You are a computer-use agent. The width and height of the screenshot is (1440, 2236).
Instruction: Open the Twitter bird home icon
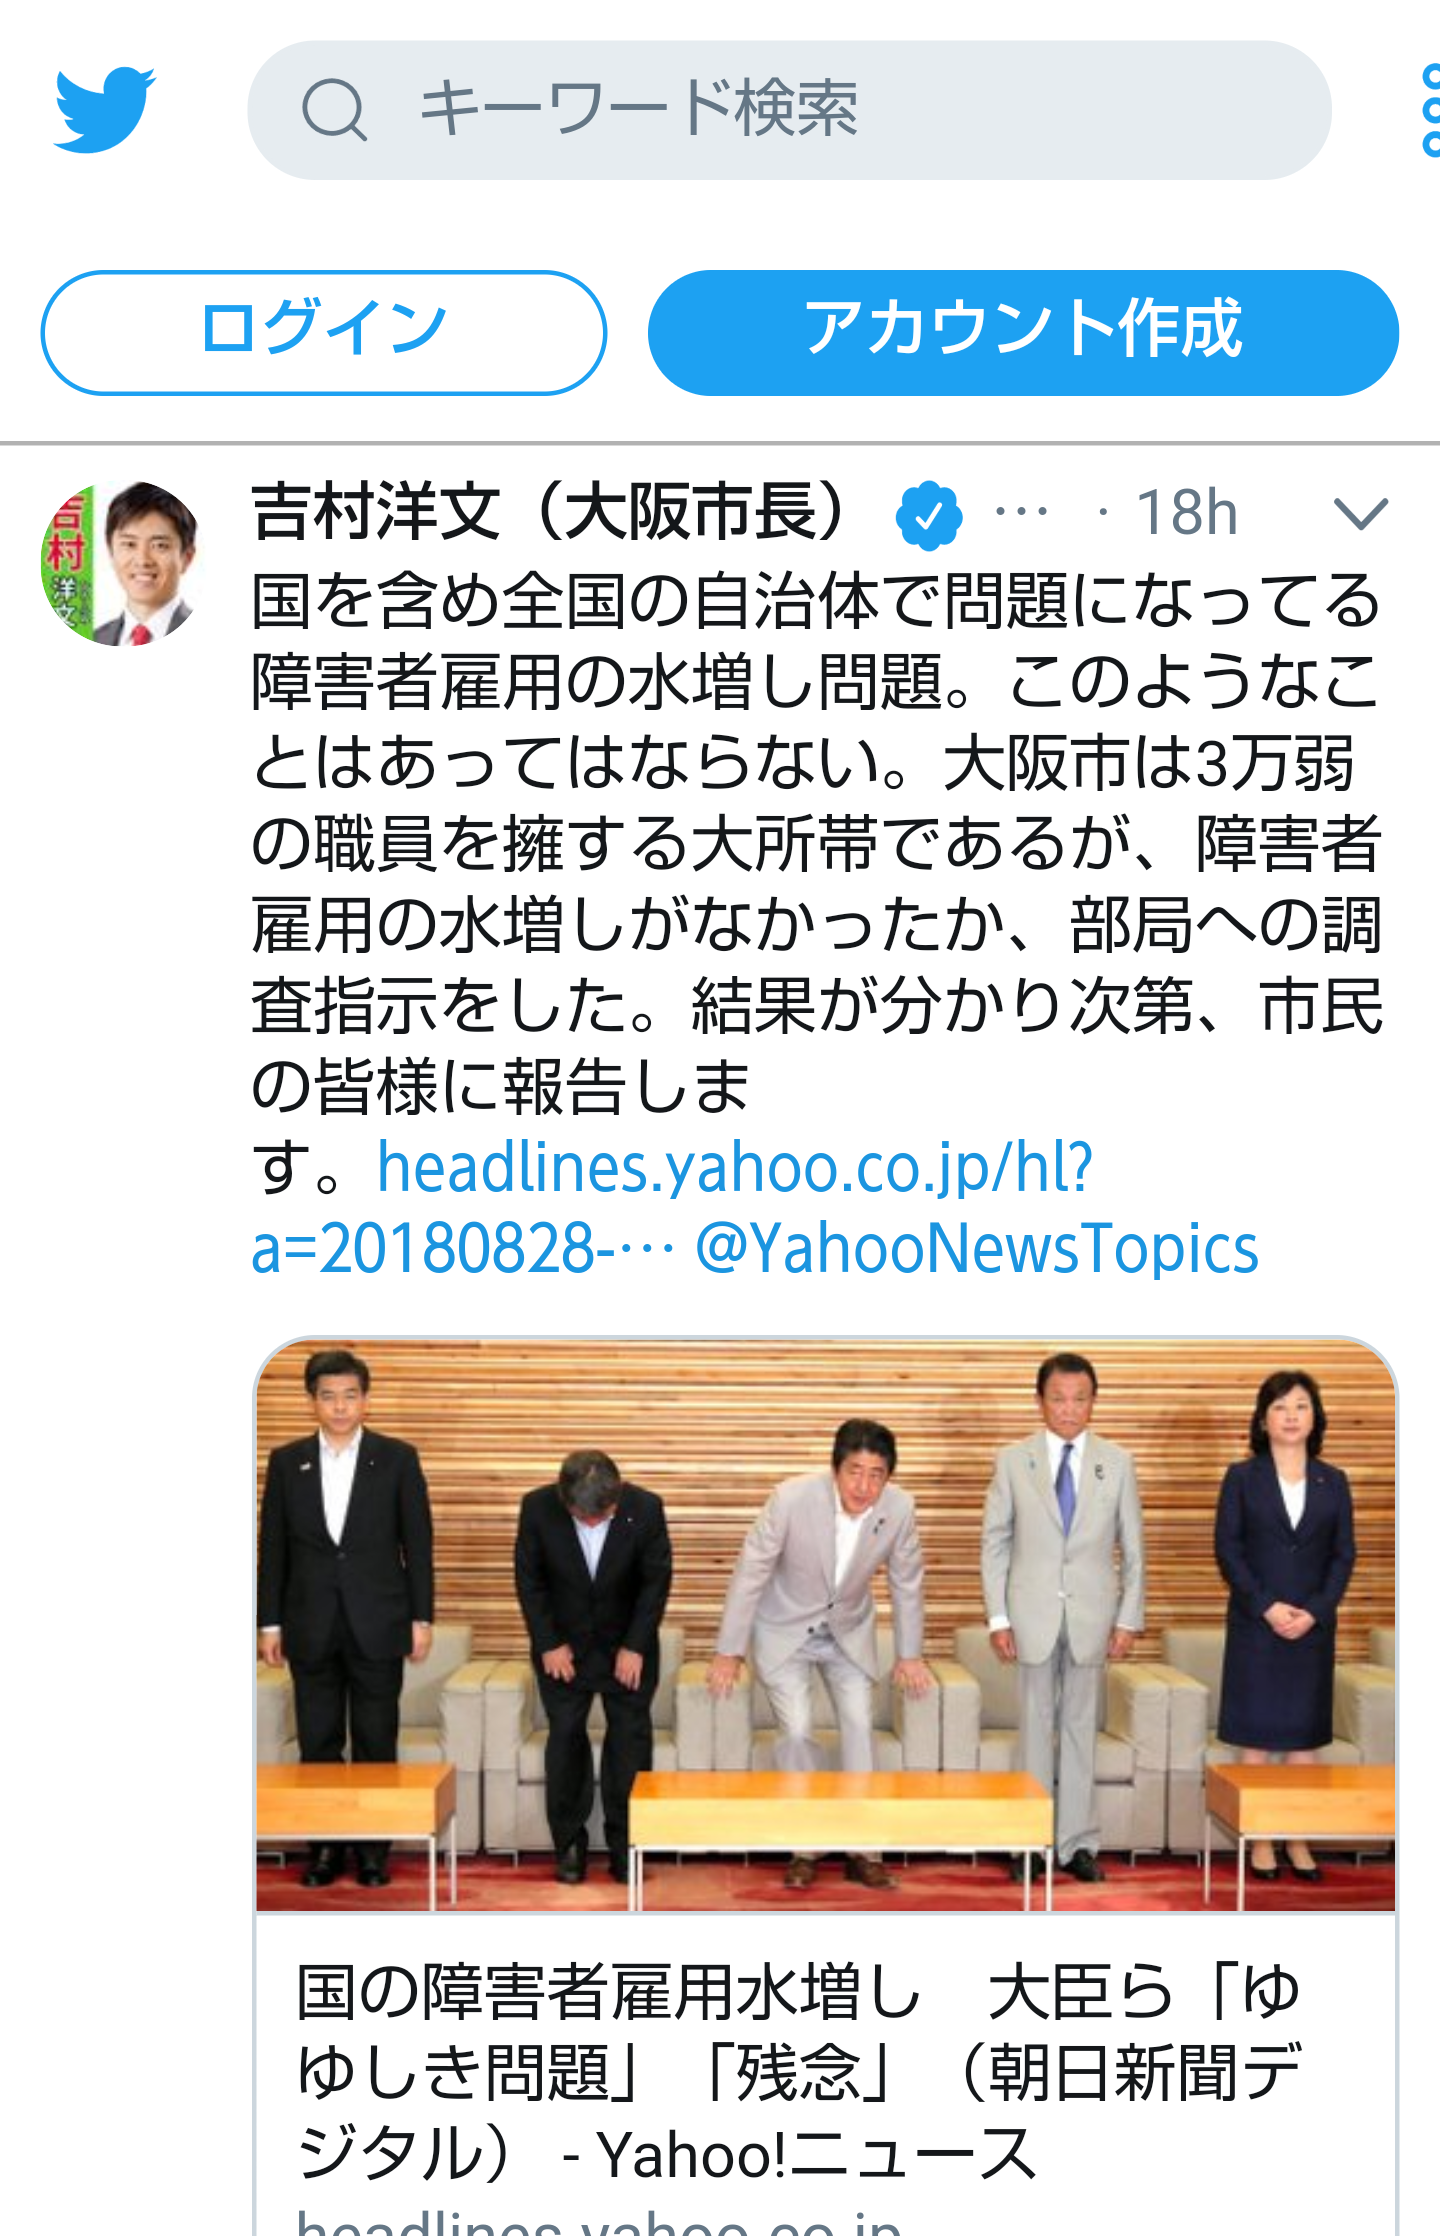click(x=105, y=109)
